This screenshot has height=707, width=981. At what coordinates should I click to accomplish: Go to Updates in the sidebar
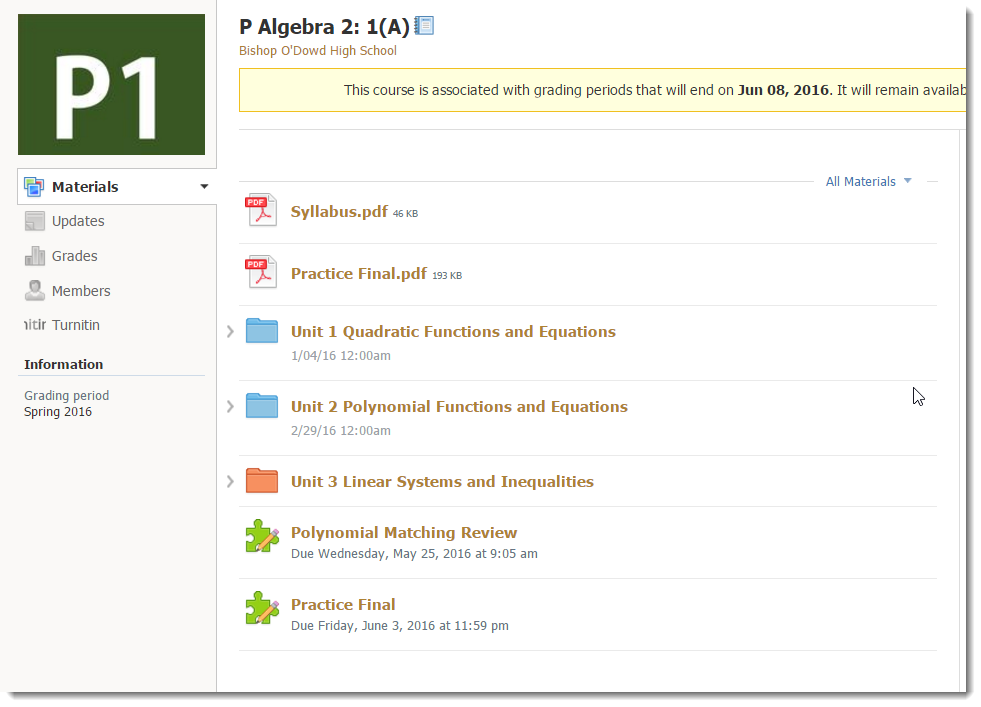pos(78,221)
